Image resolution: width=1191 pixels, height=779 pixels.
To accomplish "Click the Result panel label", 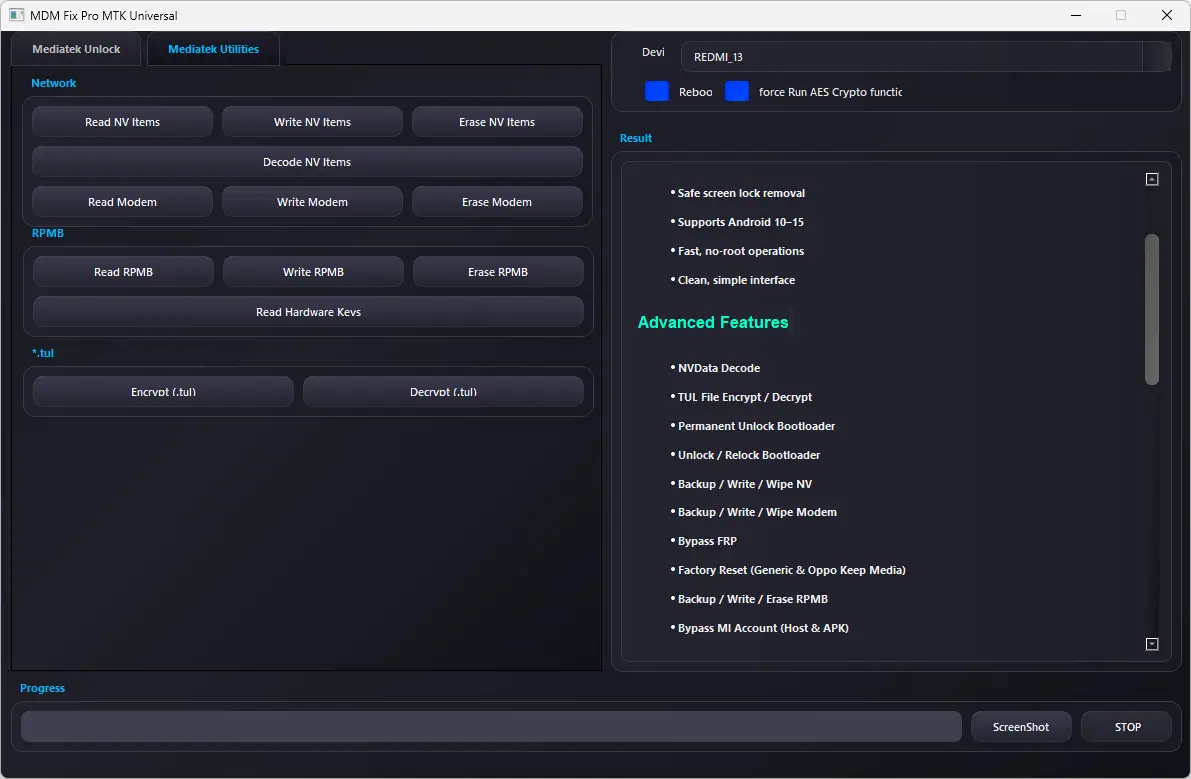I will pyautogui.click(x=636, y=138).
